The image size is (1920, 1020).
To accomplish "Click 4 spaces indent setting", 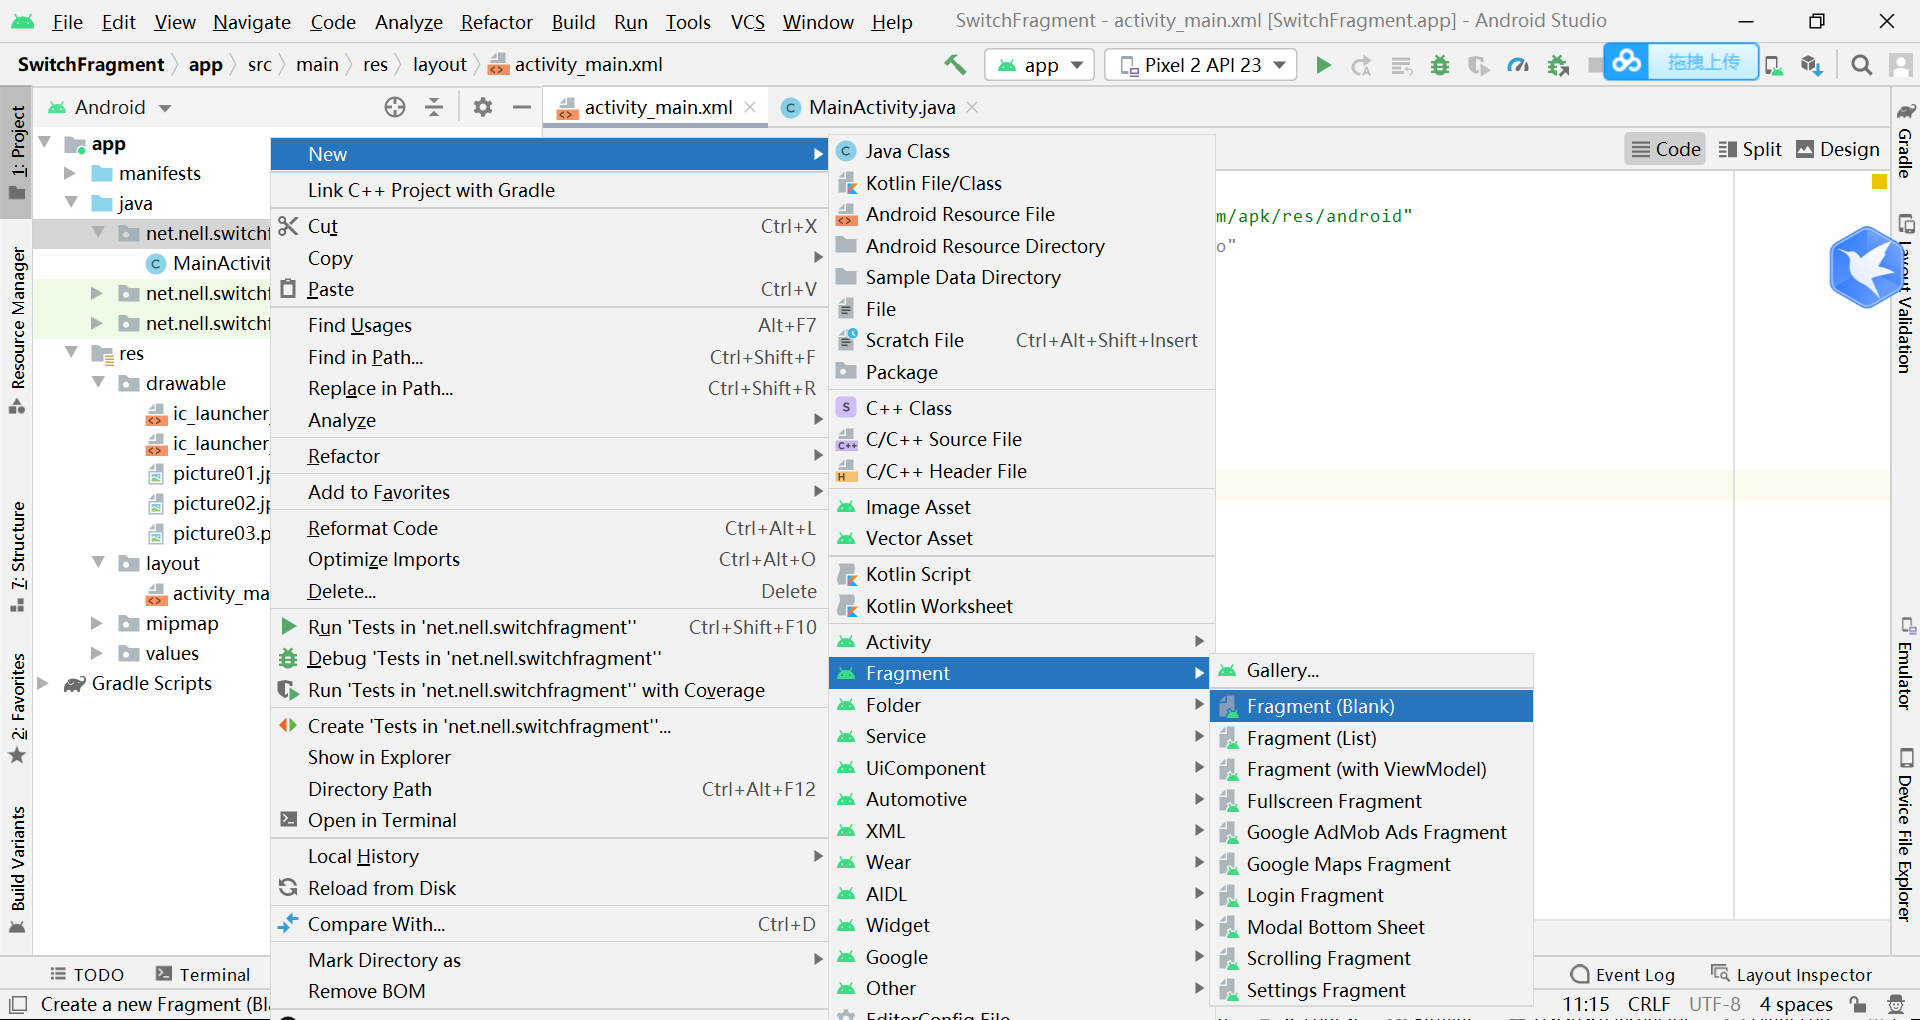I will pyautogui.click(x=1796, y=1004).
